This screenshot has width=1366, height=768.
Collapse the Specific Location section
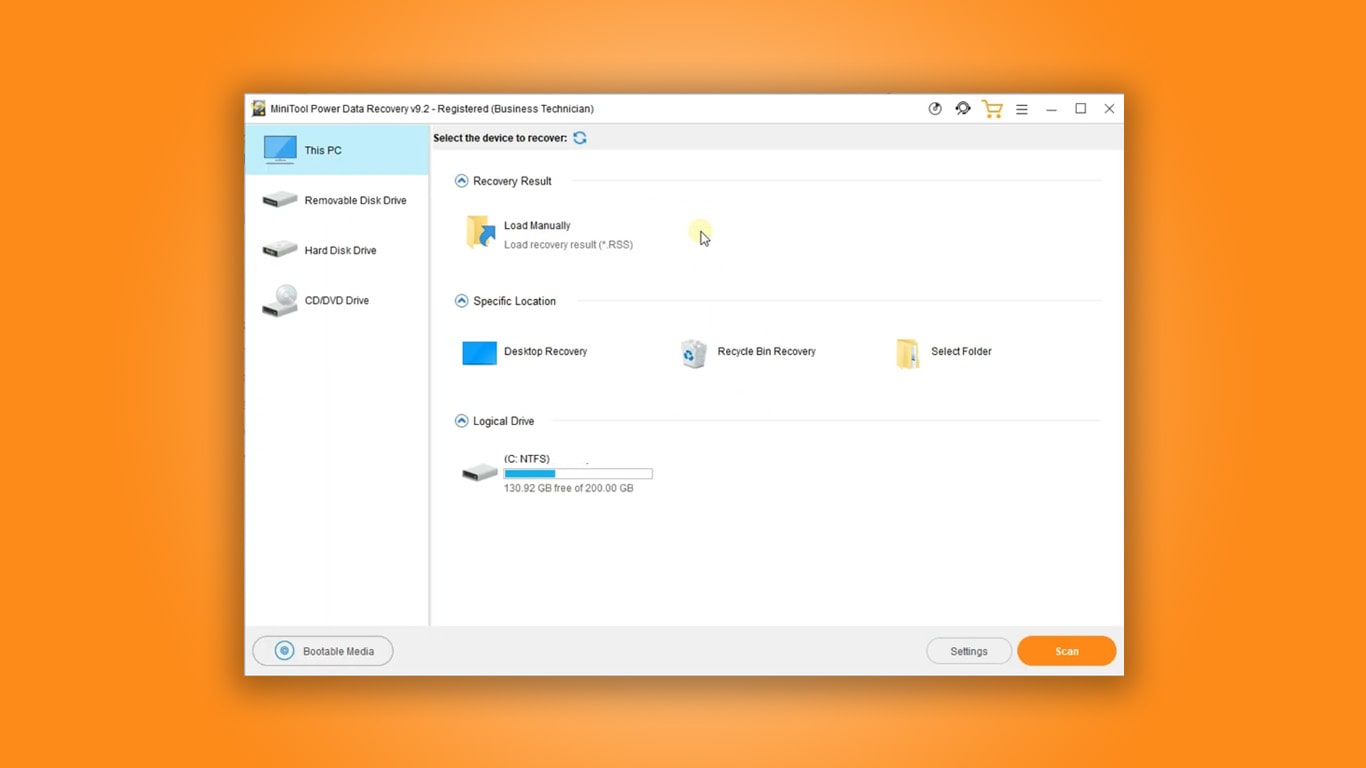[461, 300]
